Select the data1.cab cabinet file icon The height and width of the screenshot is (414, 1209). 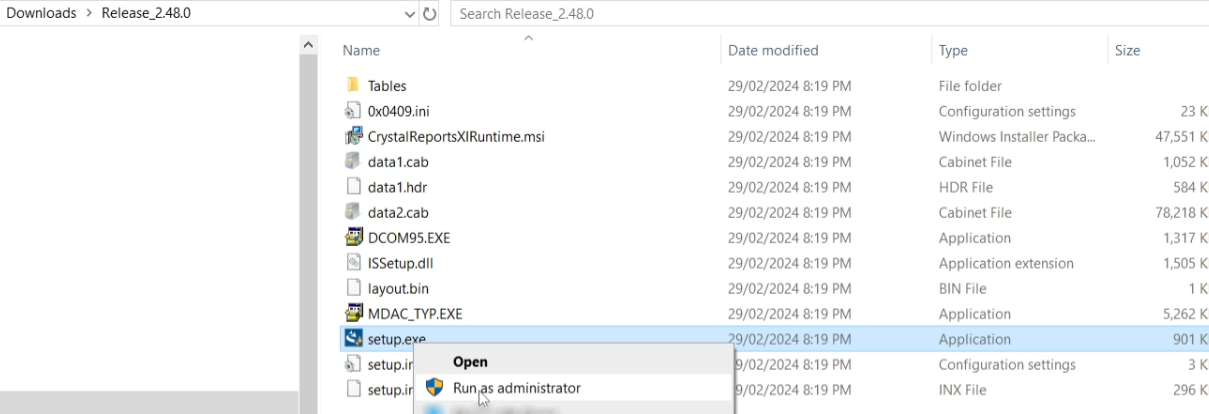pos(351,162)
